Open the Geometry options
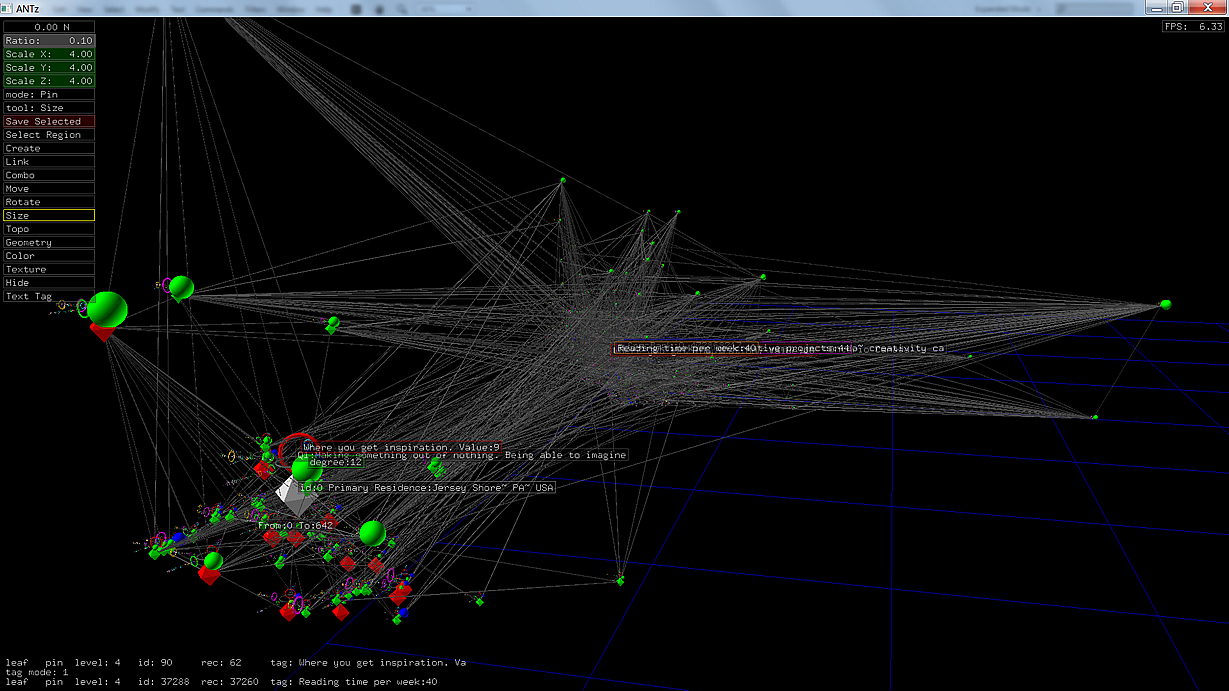1229x691 pixels. tap(49, 242)
